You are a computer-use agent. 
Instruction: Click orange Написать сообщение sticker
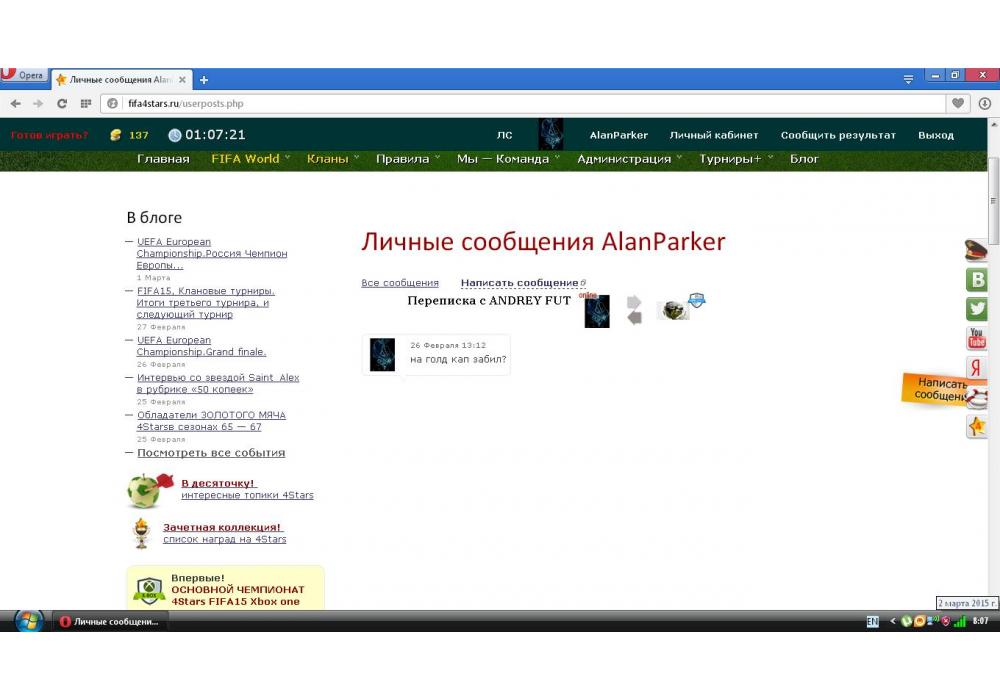coord(936,389)
